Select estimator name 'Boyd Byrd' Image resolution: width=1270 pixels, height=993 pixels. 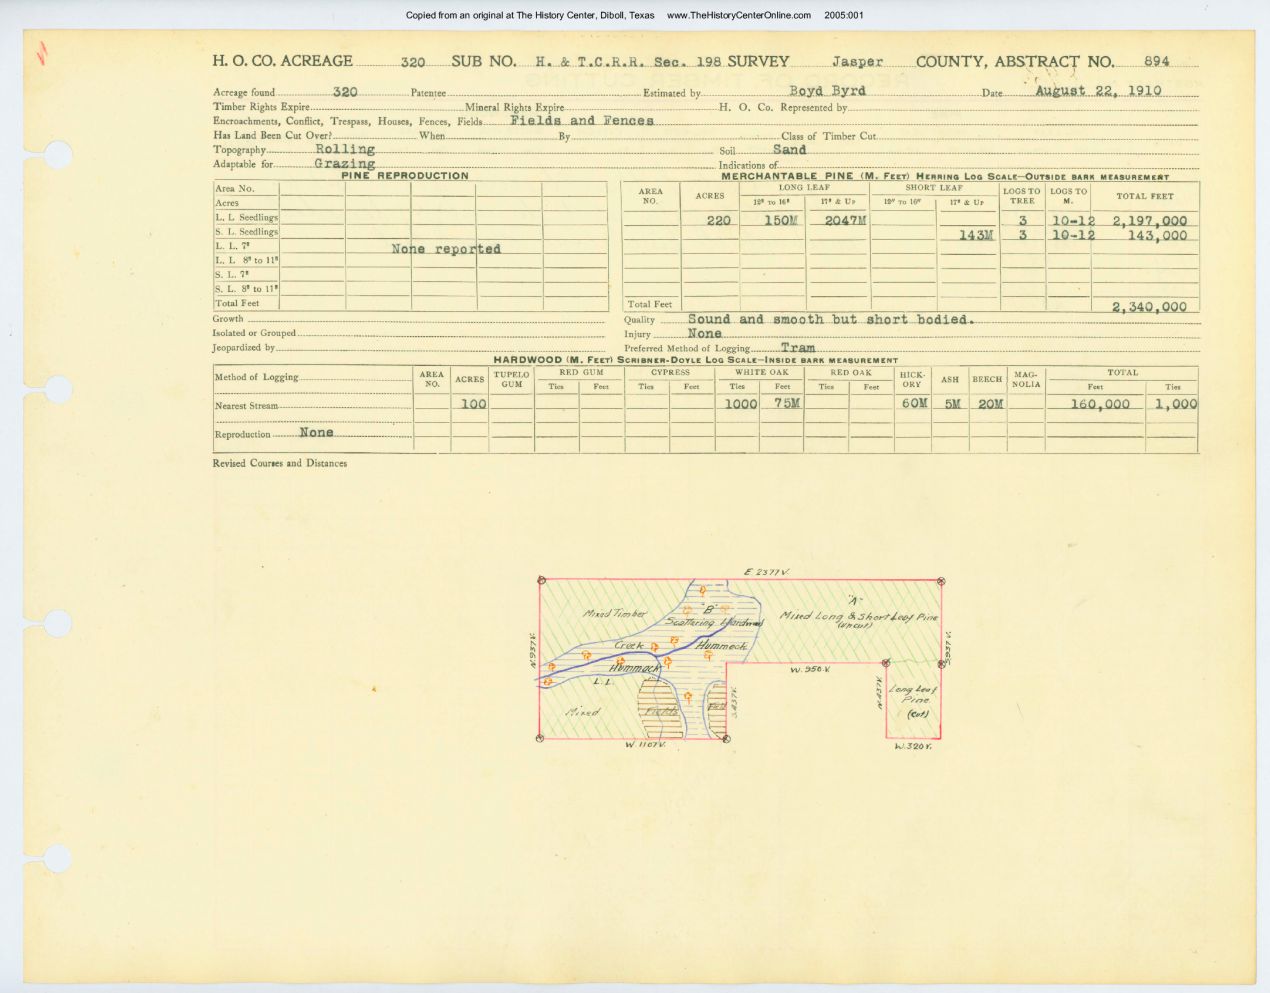click(827, 90)
